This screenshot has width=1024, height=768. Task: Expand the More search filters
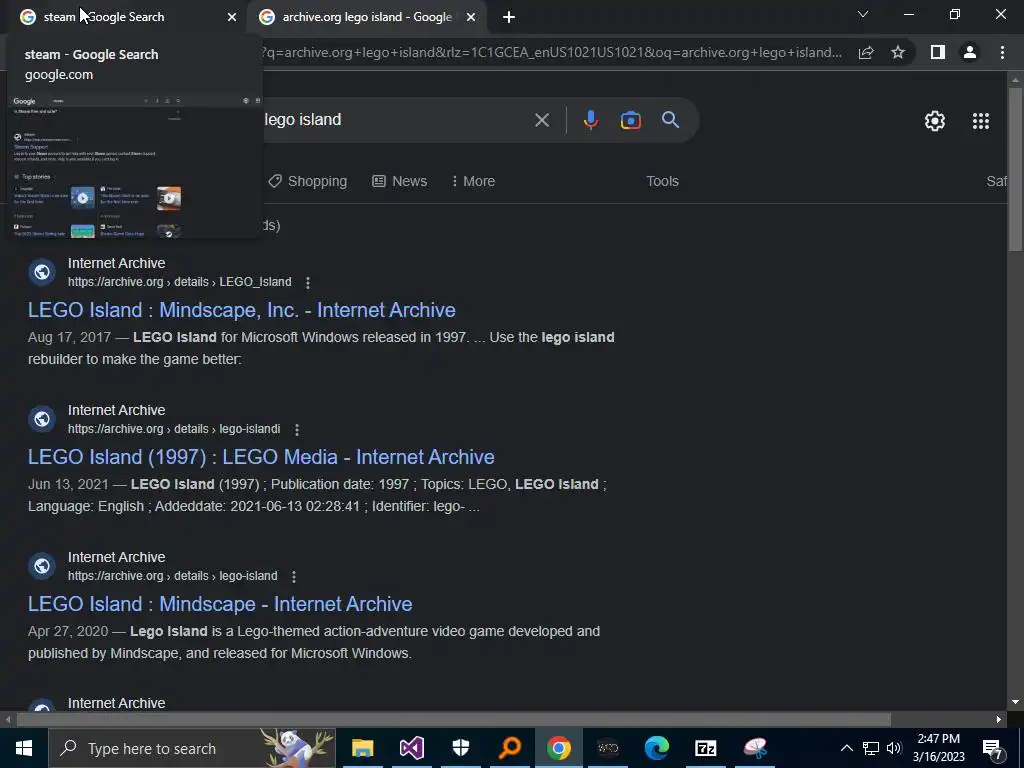point(473,181)
